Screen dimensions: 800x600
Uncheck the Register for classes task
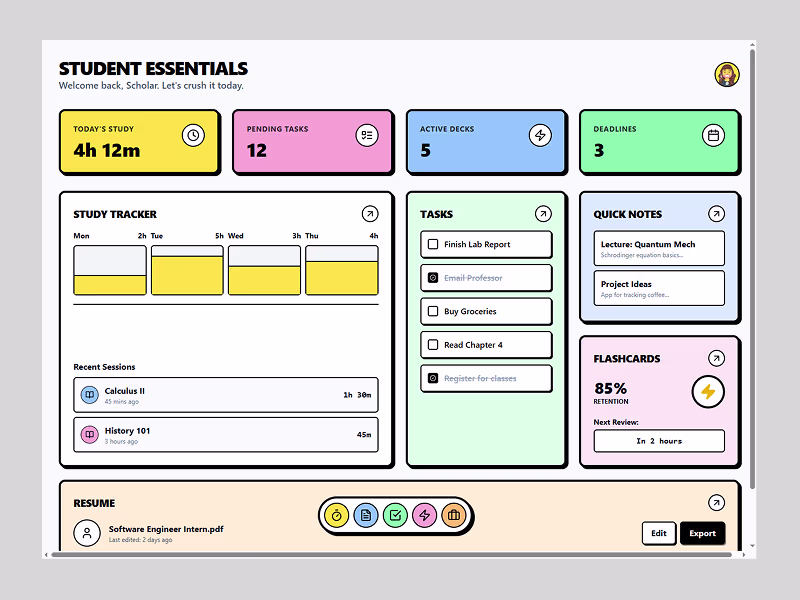pos(433,379)
